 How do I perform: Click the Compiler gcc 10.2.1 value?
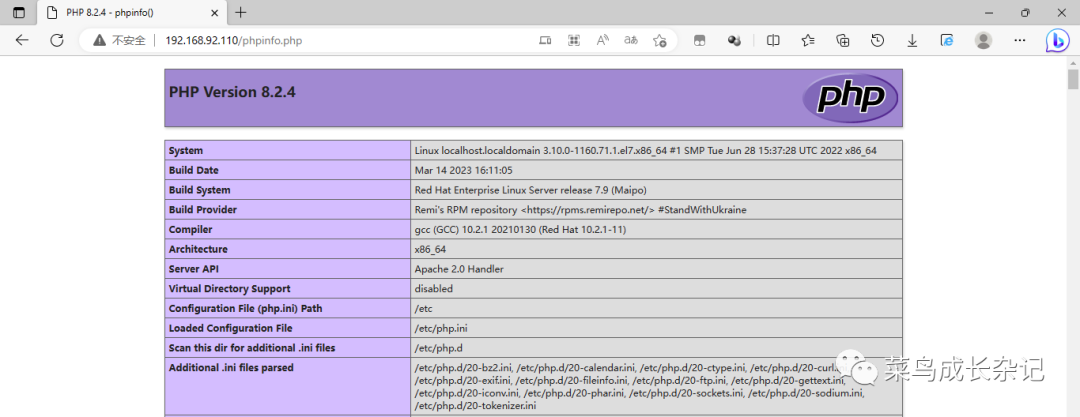click(x=520, y=230)
